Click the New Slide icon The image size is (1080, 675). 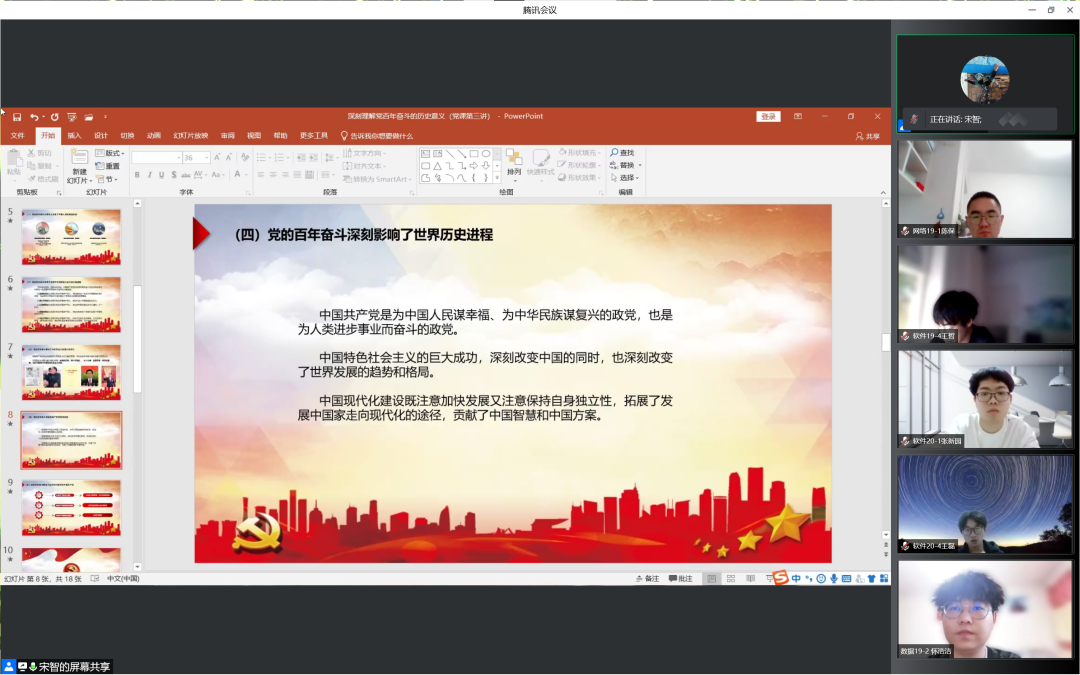79,158
